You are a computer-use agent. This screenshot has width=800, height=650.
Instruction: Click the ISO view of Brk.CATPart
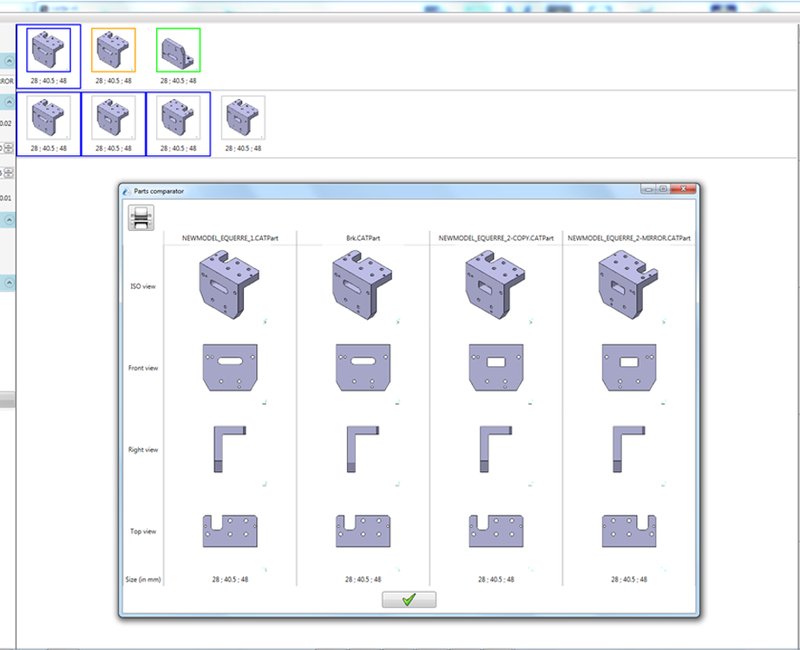362,285
